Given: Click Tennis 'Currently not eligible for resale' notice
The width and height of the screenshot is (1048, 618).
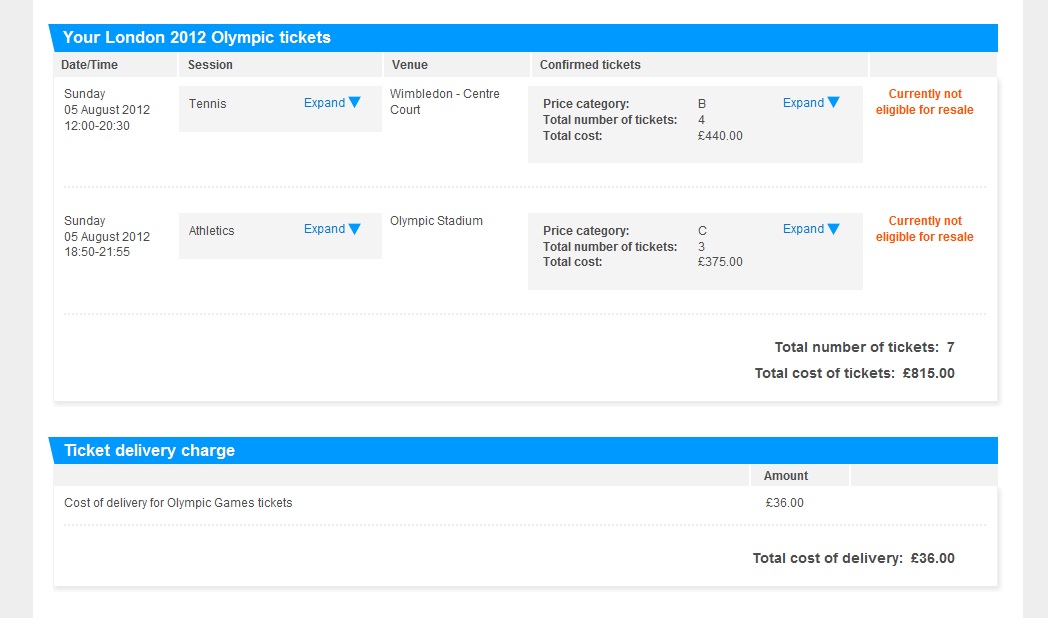Looking at the screenshot, I should [924, 102].
